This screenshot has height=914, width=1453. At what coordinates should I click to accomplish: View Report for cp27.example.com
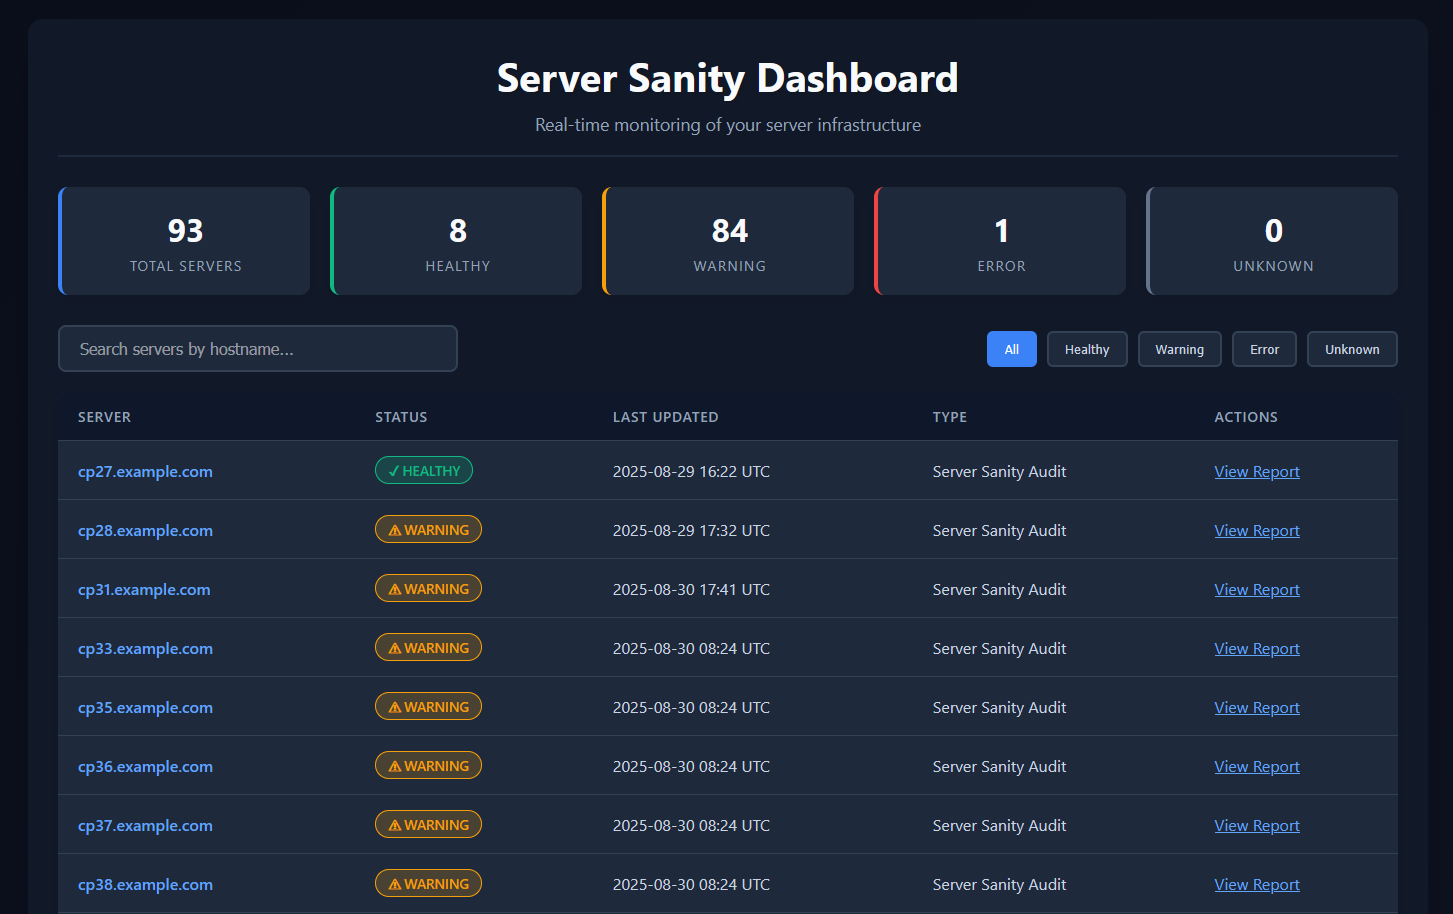click(x=1257, y=472)
